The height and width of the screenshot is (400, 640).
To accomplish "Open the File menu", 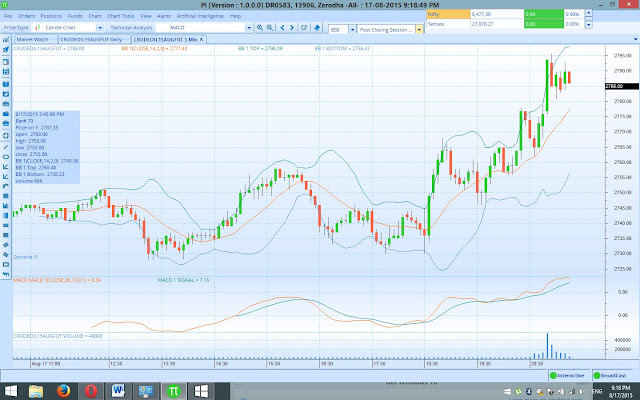I will [x=8, y=16].
